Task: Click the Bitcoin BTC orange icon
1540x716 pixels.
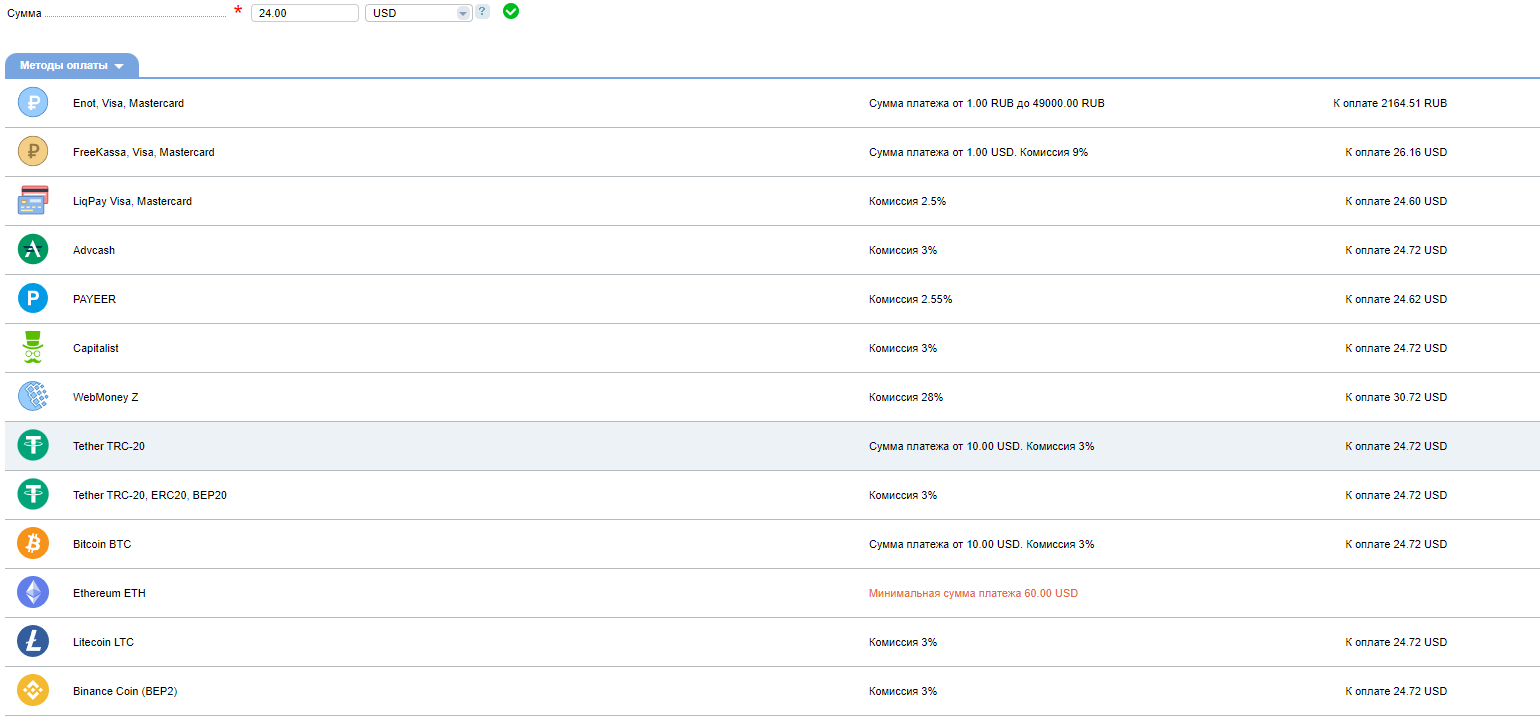Action: tap(33, 543)
